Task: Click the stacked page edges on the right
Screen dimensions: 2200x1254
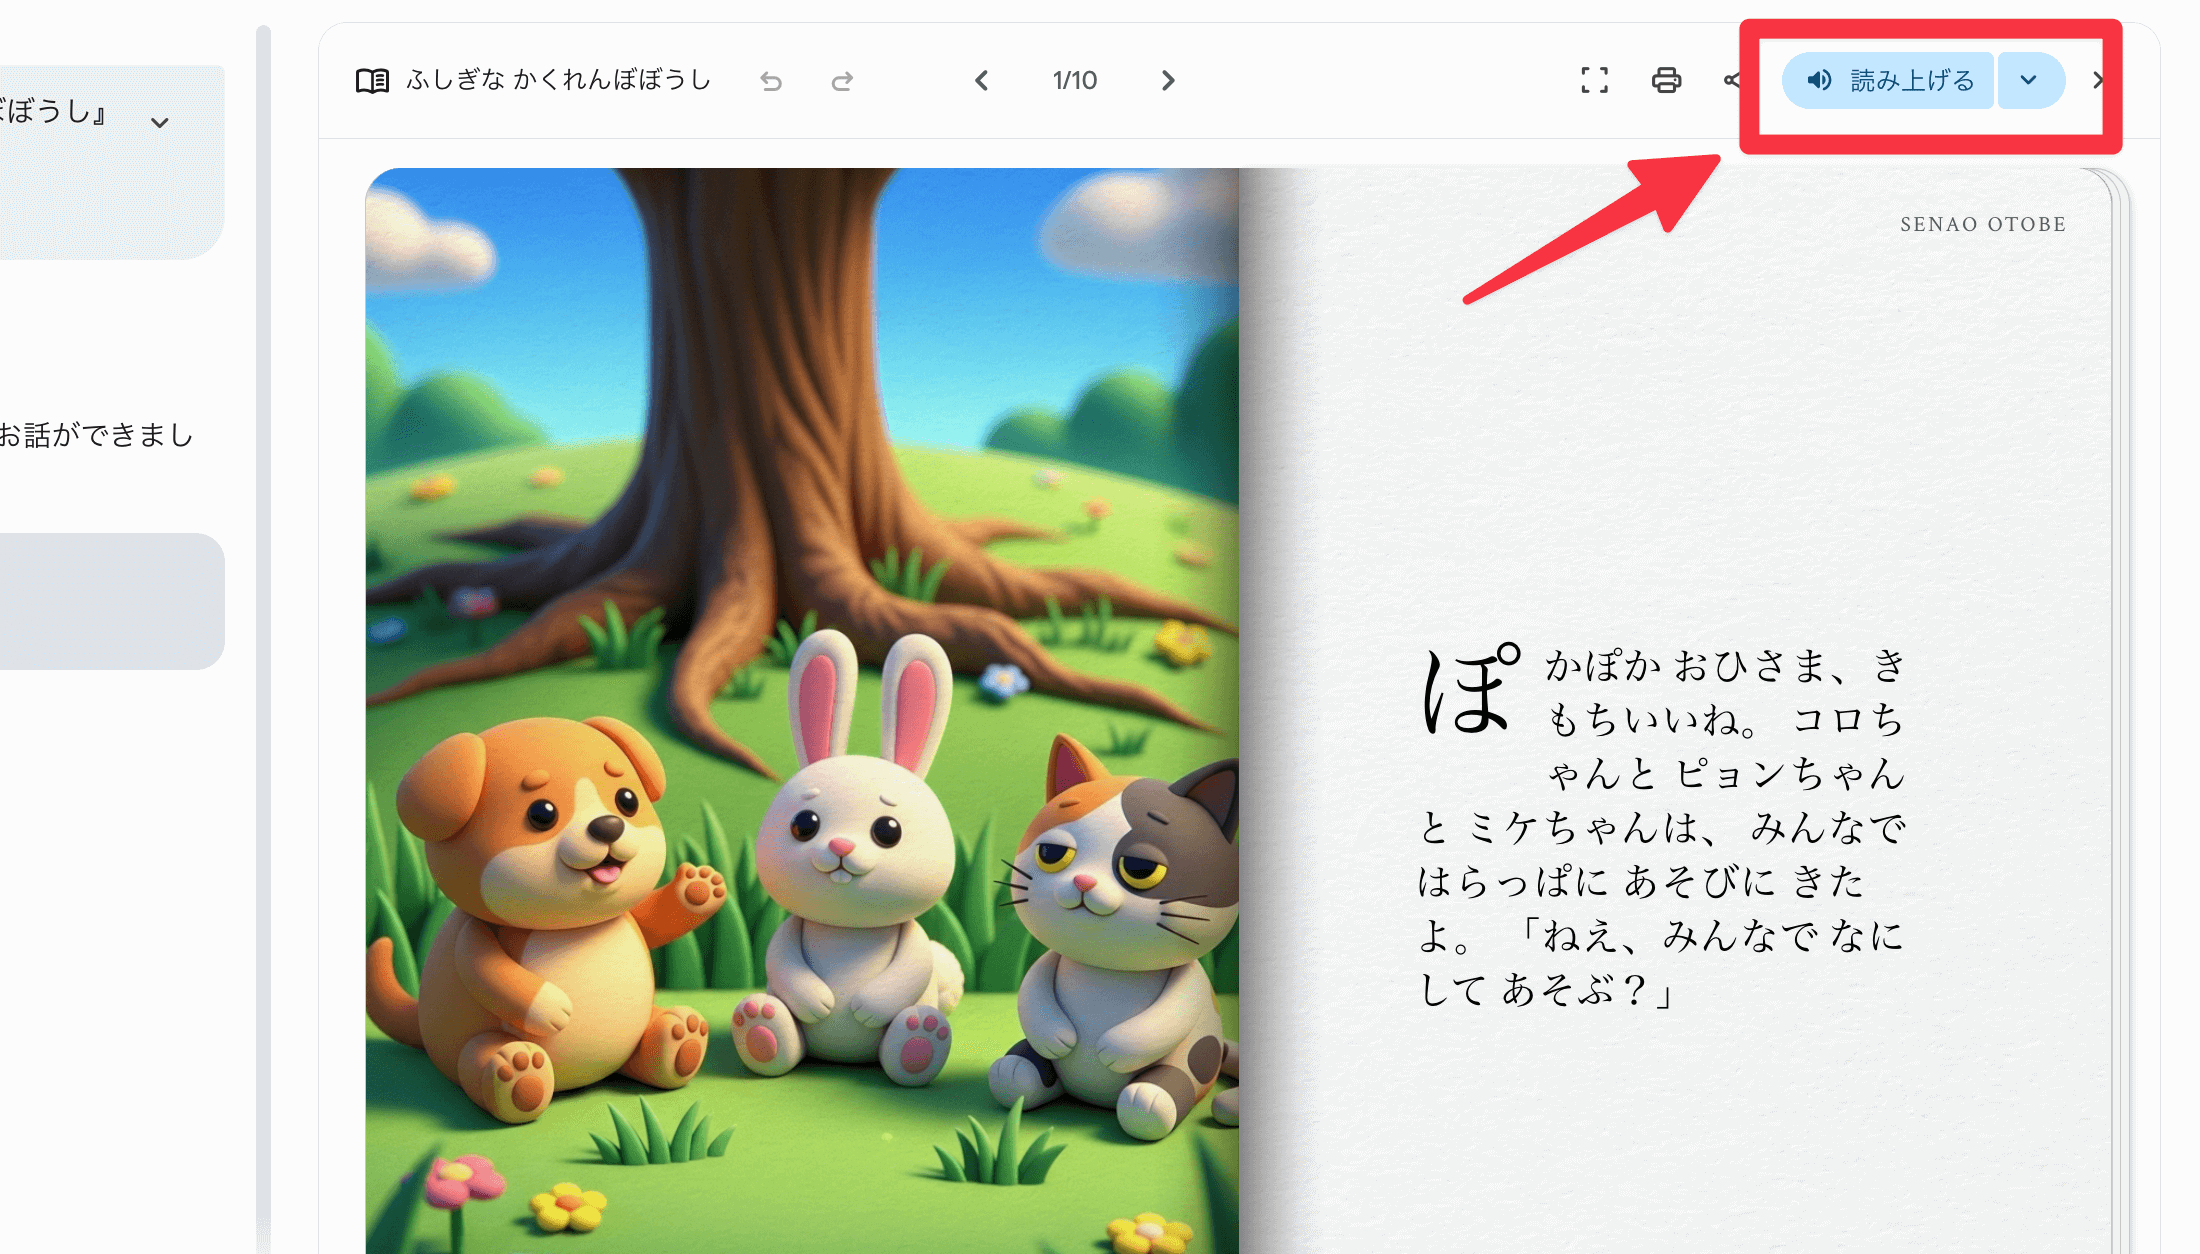Action: (2122, 700)
